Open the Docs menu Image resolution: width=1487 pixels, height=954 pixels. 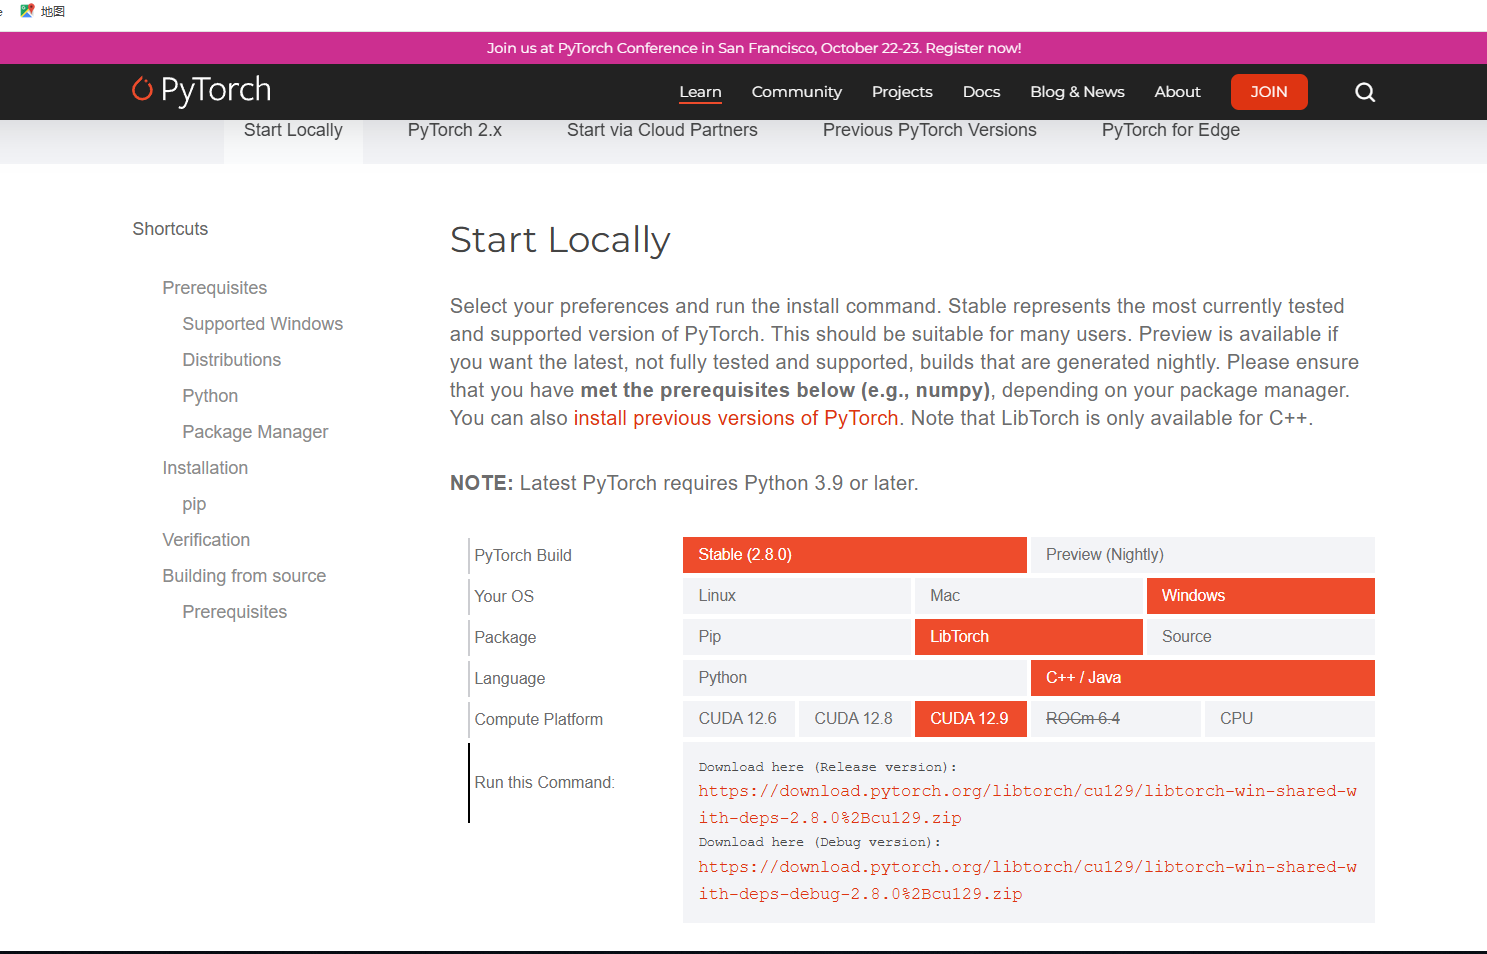[981, 92]
